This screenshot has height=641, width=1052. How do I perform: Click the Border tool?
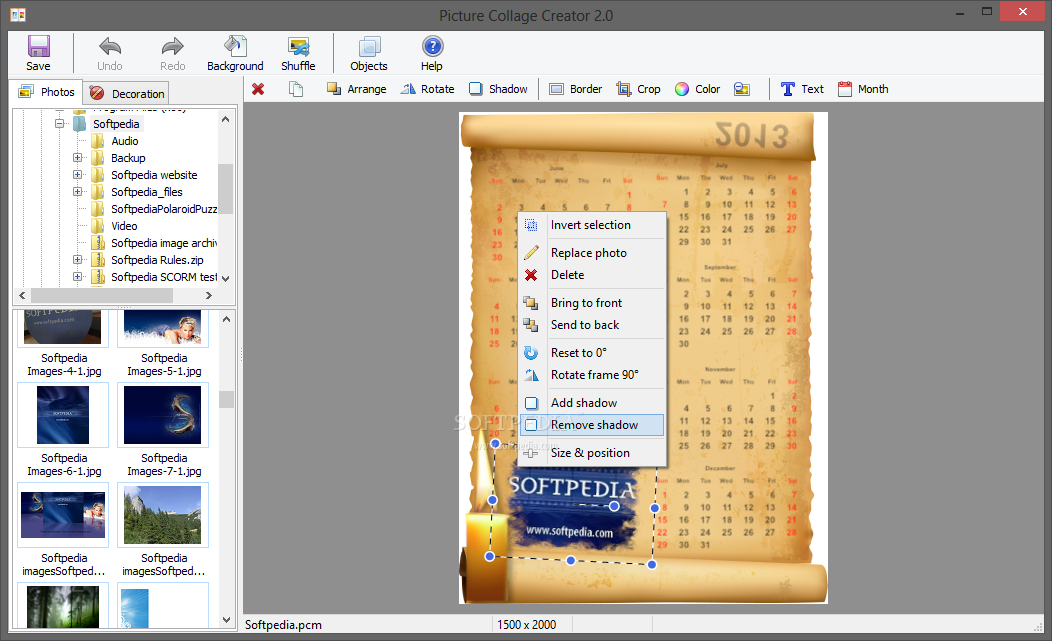[x=575, y=89]
